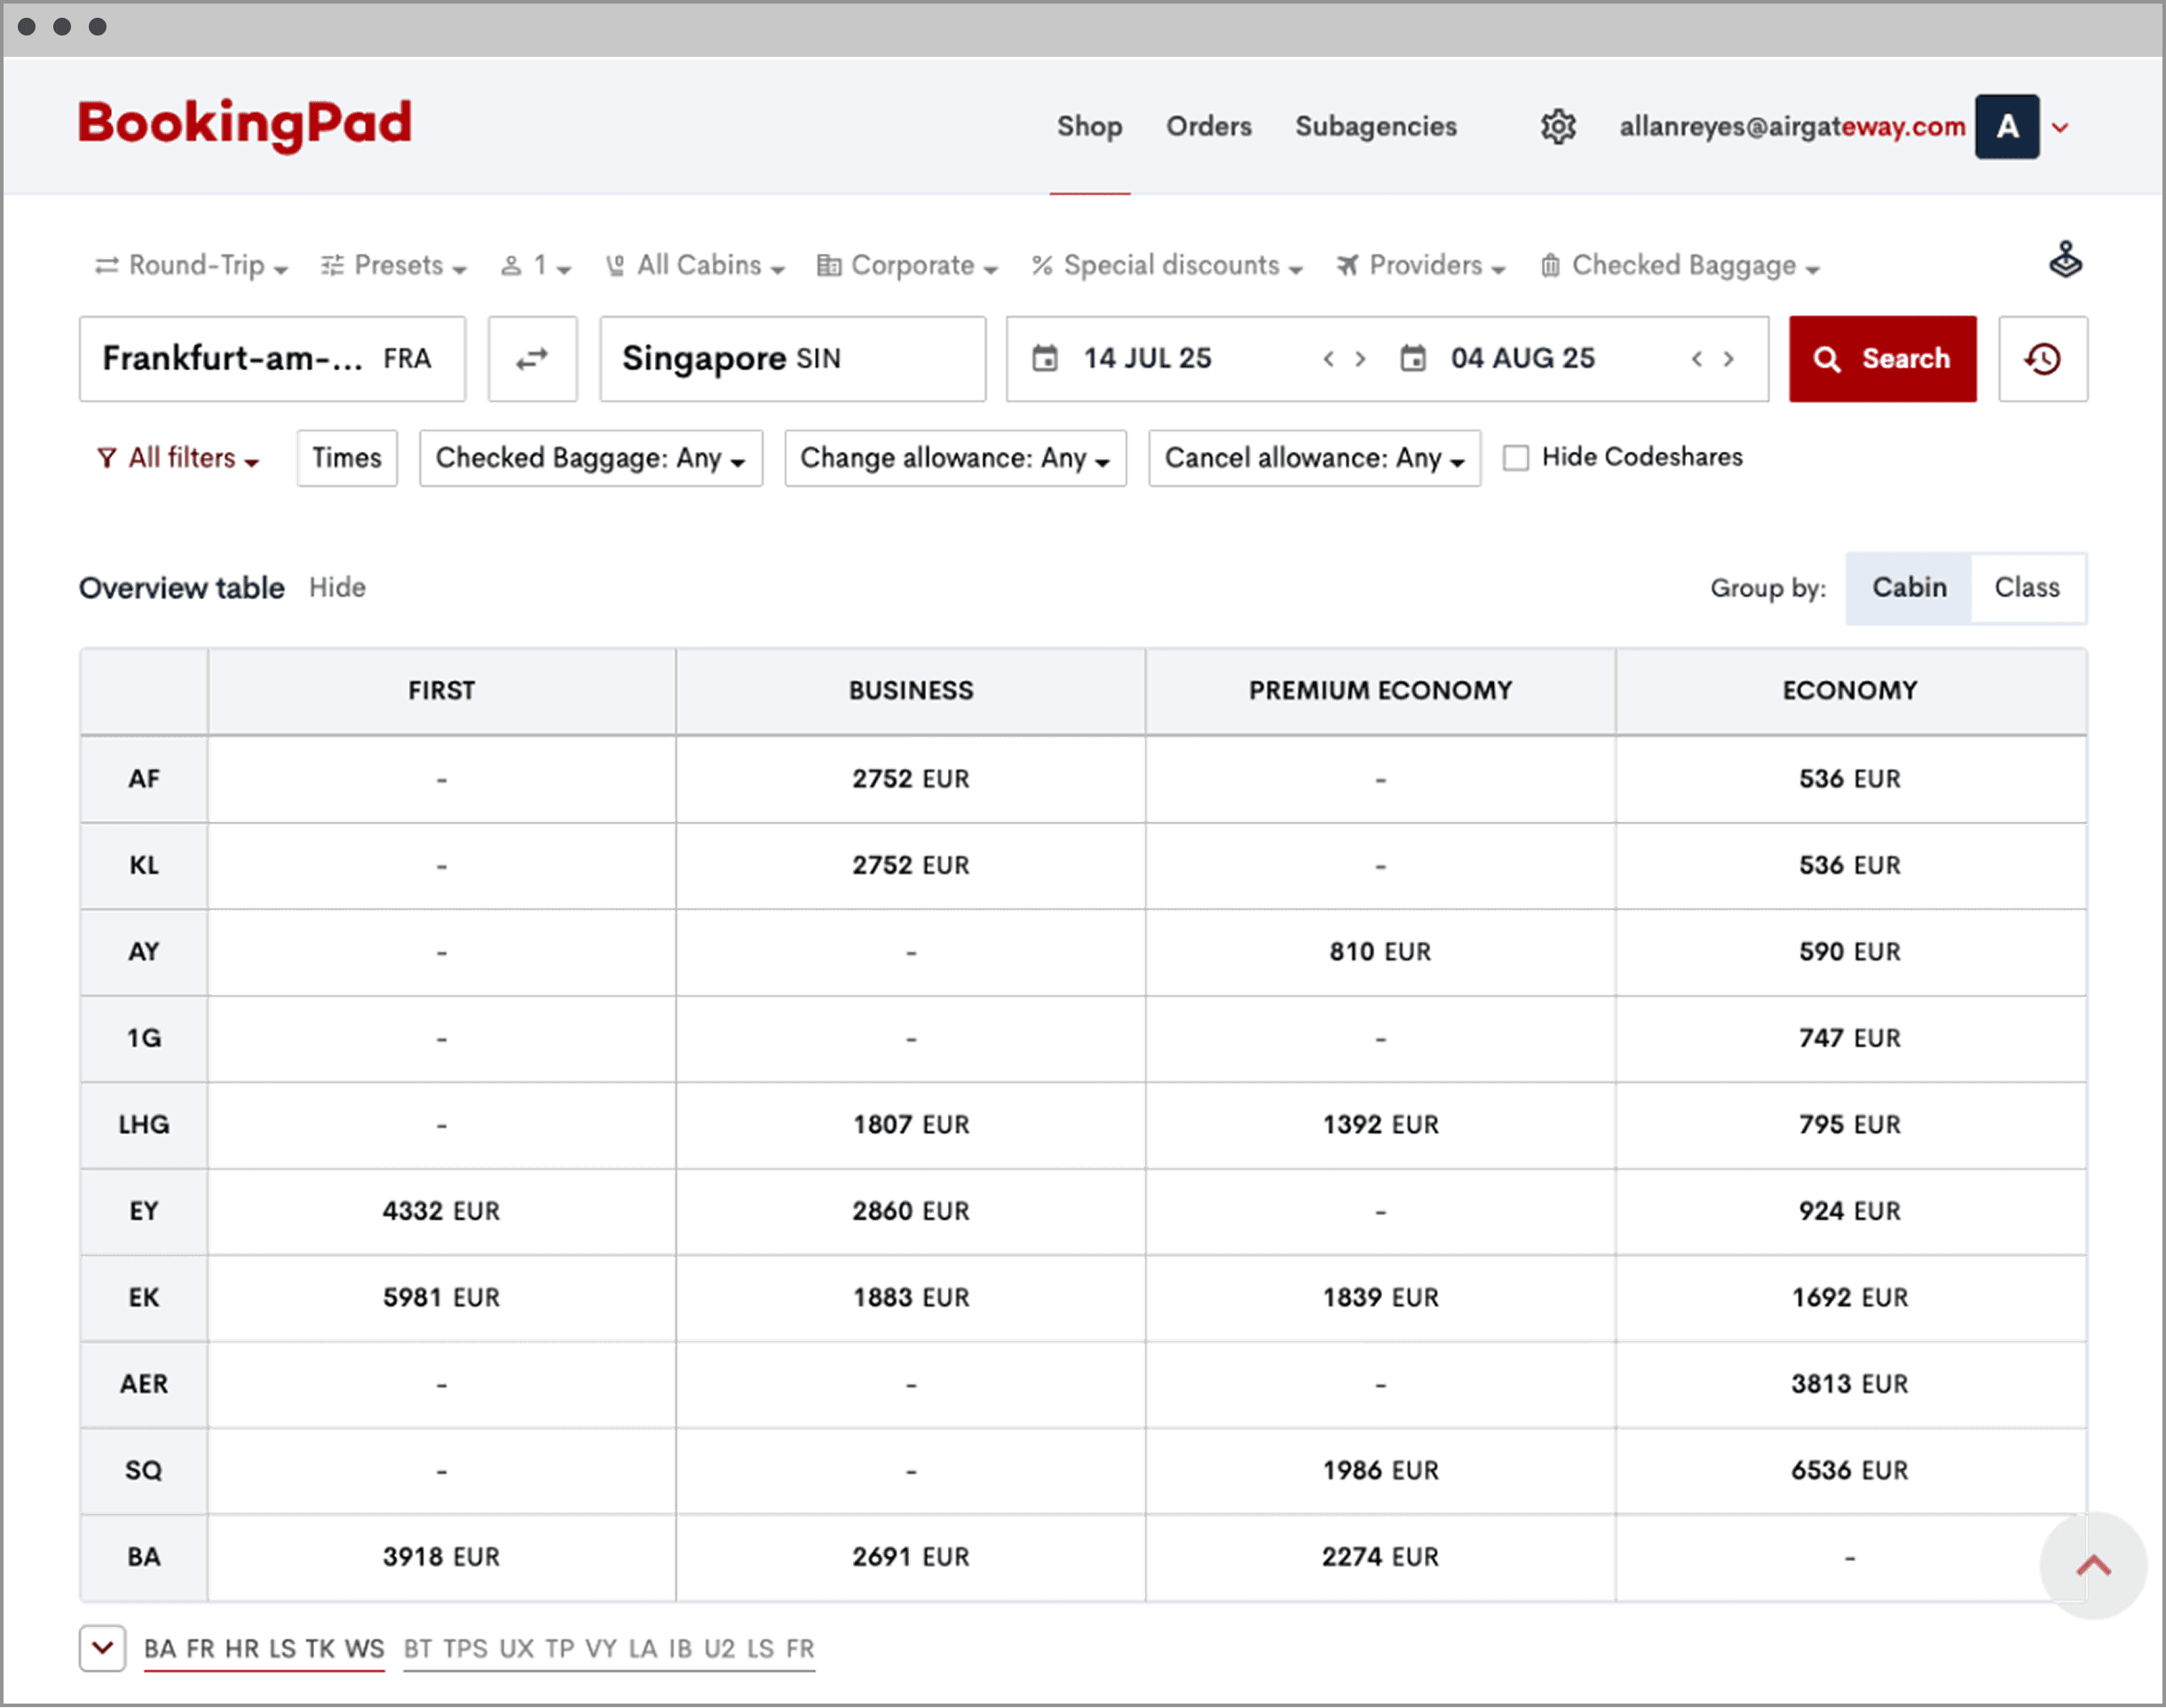Image resolution: width=2166 pixels, height=1708 pixels.
Task: Open the search history icon
Action: point(2042,359)
